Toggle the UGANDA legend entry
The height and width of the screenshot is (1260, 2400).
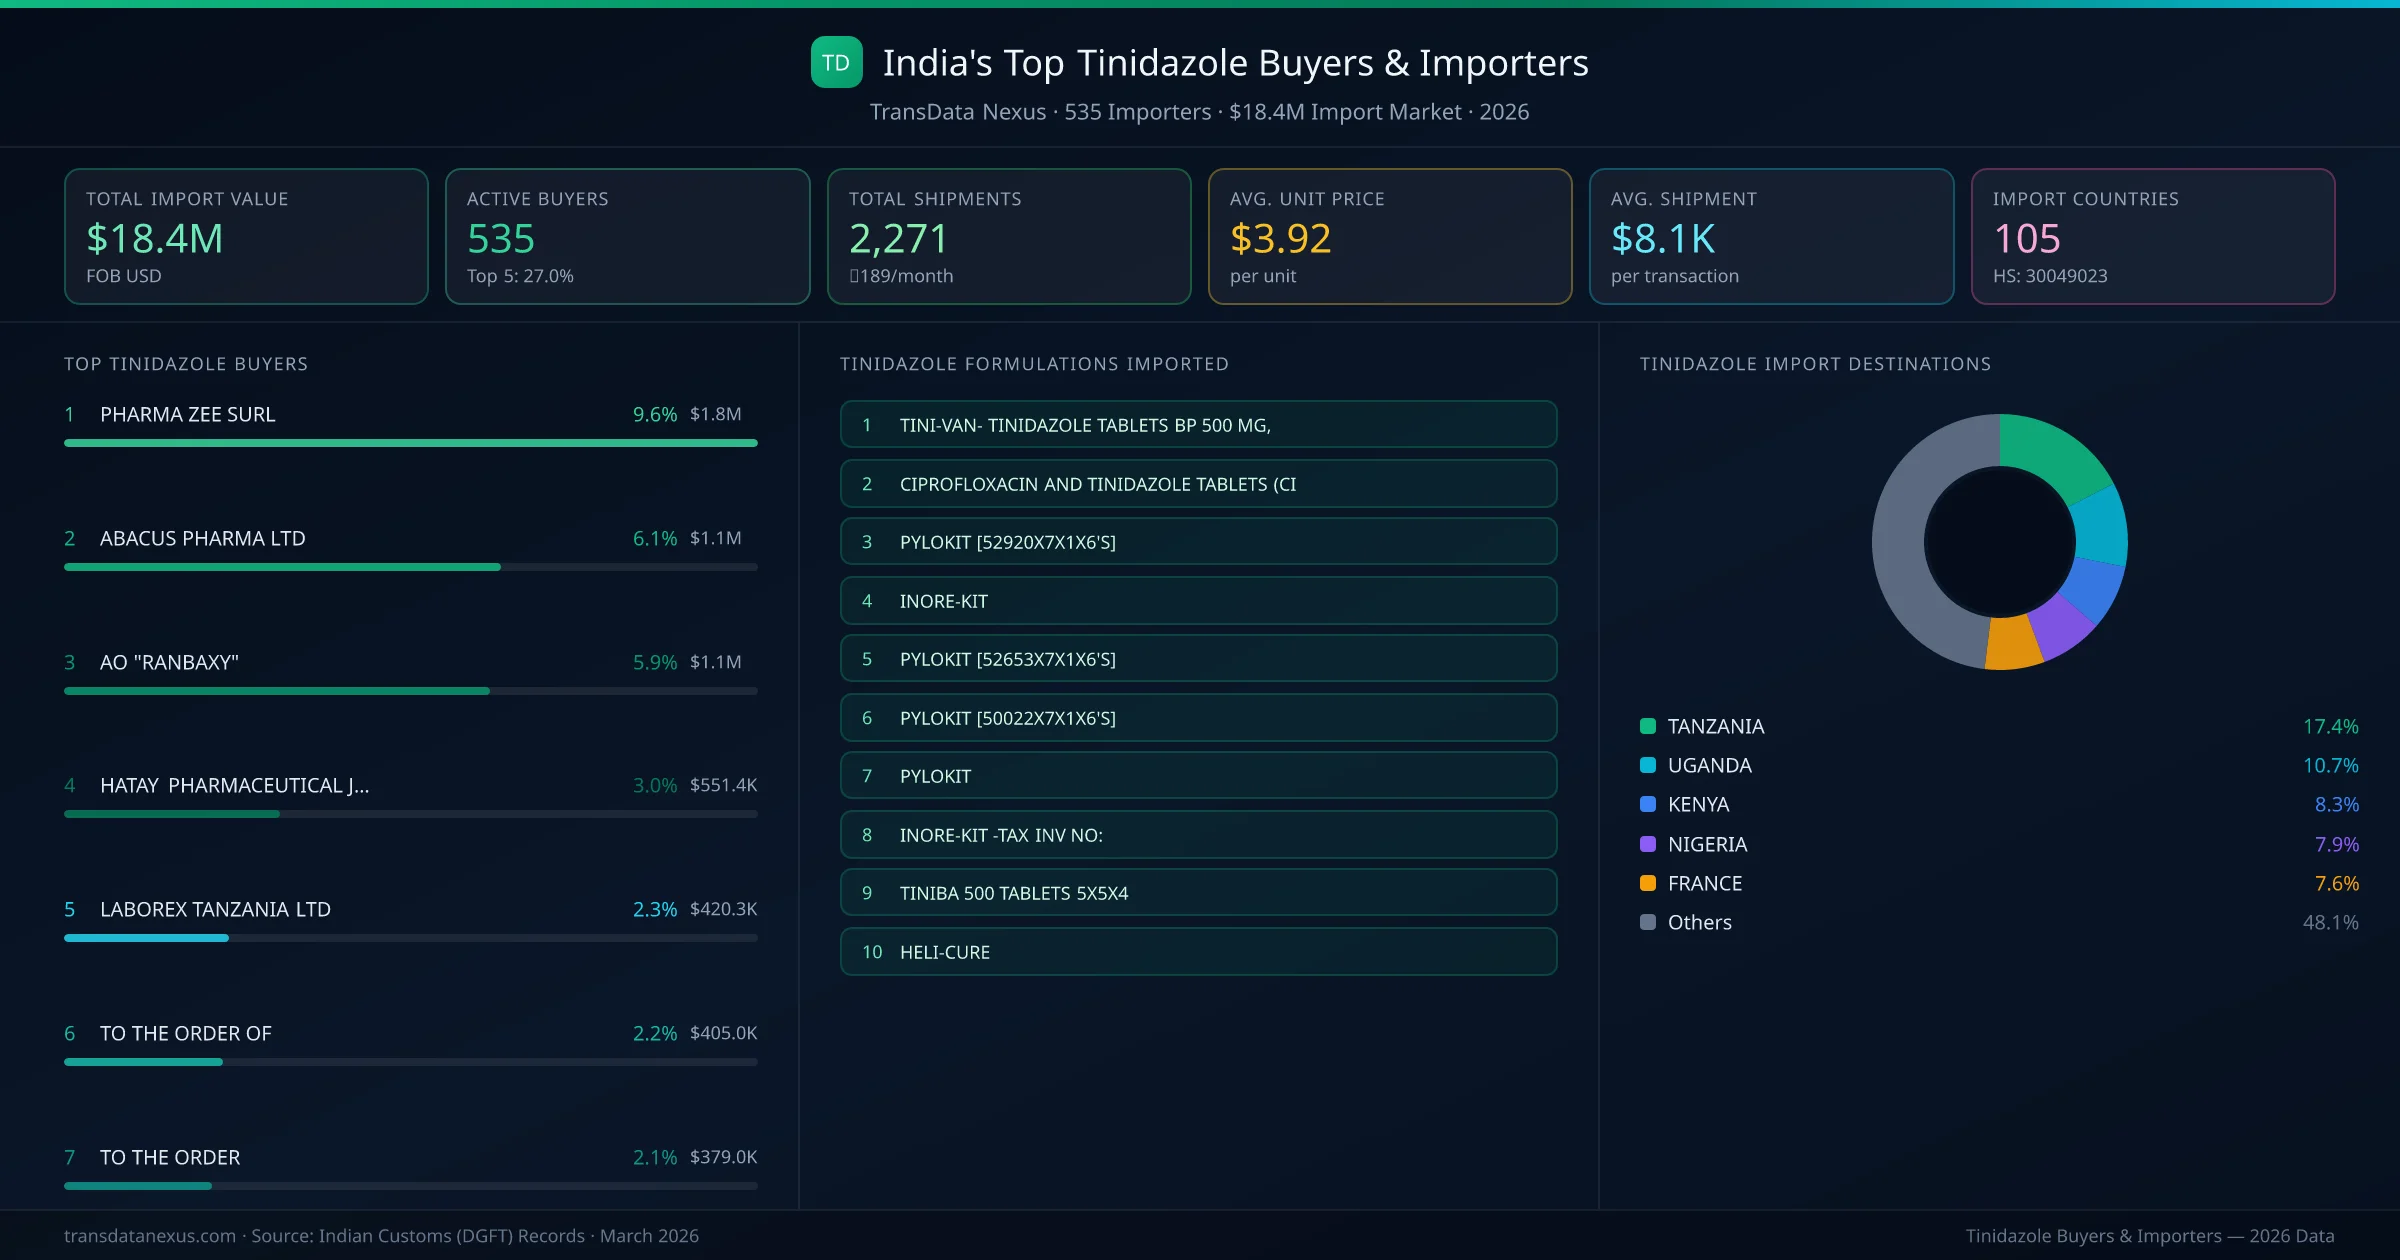pos(1709,765)
